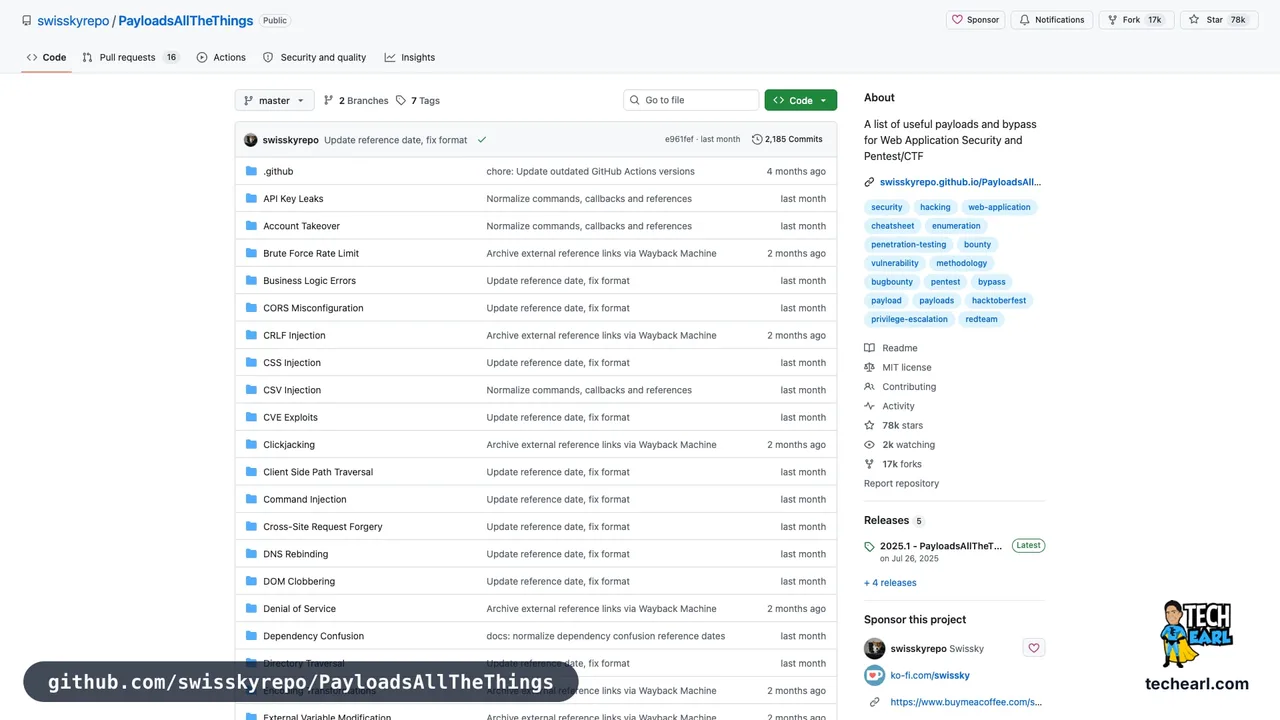Open swisskyrepo.github.io/PayloadsAll website link
Screen dimensions: 1280x720
[x=960, y=182]
